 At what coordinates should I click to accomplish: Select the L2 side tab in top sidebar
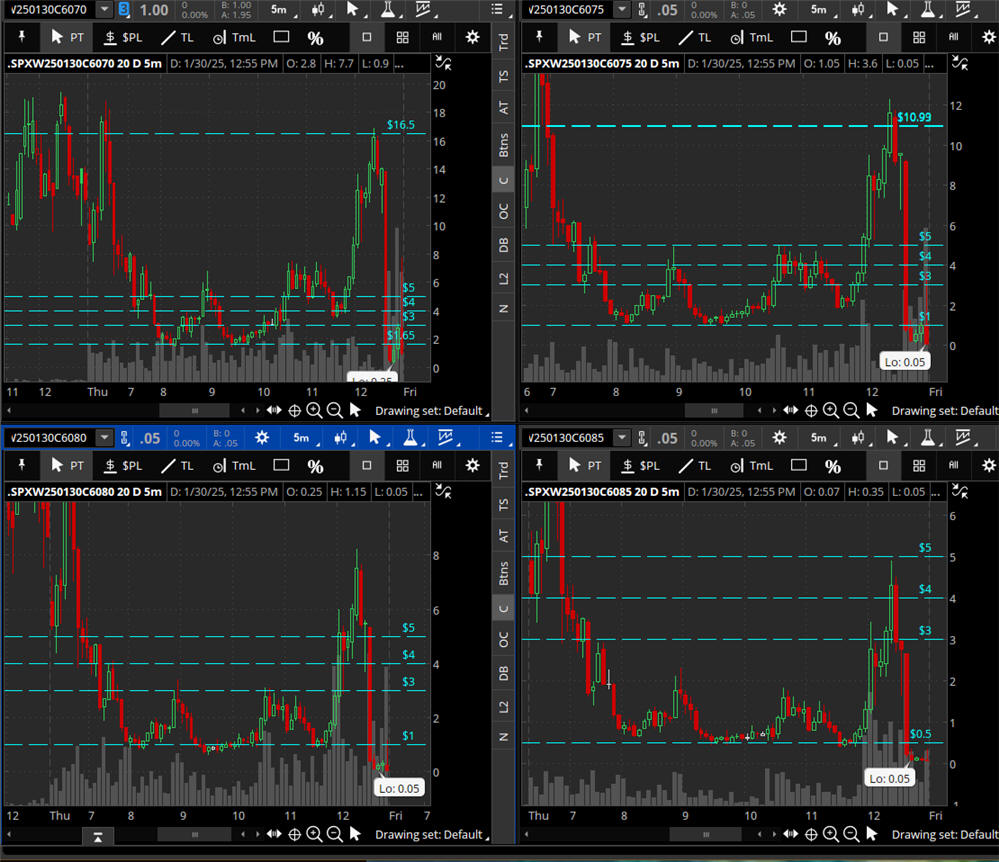pos(504,277)
